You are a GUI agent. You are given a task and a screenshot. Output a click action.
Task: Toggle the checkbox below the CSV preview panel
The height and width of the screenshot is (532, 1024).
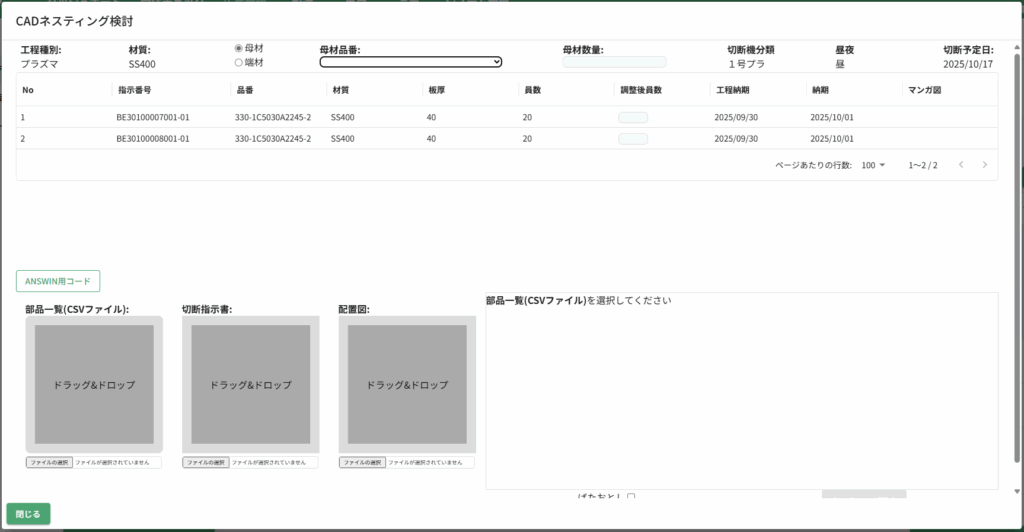coord(631,497)
